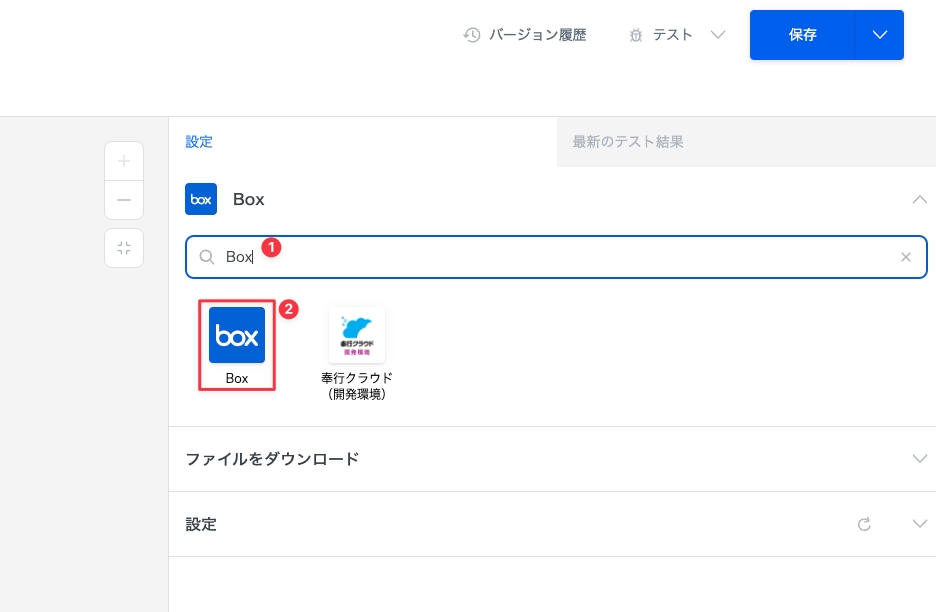
Task: Collapse the Box section chevron
Action: tap(920, 199)
